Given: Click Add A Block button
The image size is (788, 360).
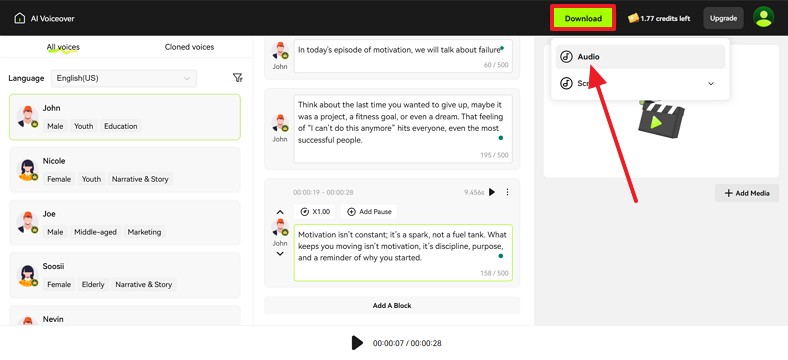Looking at the screenshot, I should (x=392, y=305).
